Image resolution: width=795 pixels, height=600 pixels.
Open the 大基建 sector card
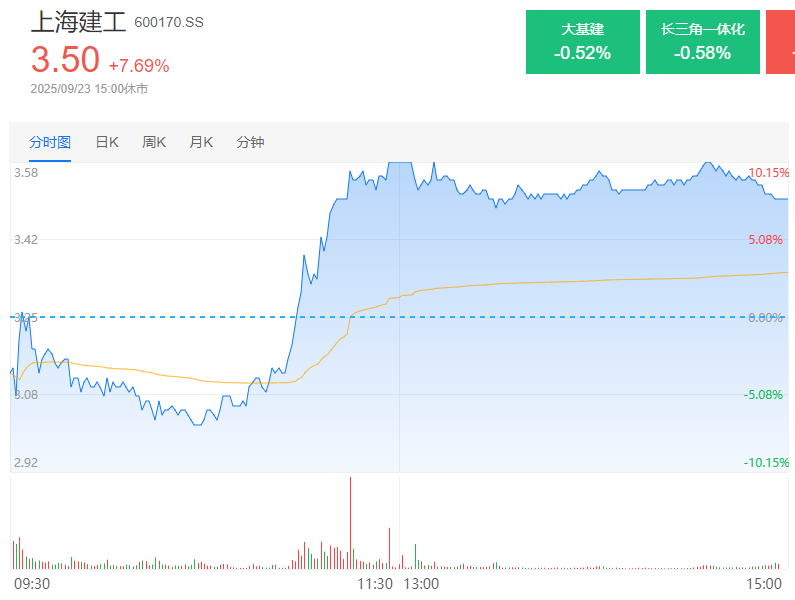pyautogui.click(x=582, y=42)
